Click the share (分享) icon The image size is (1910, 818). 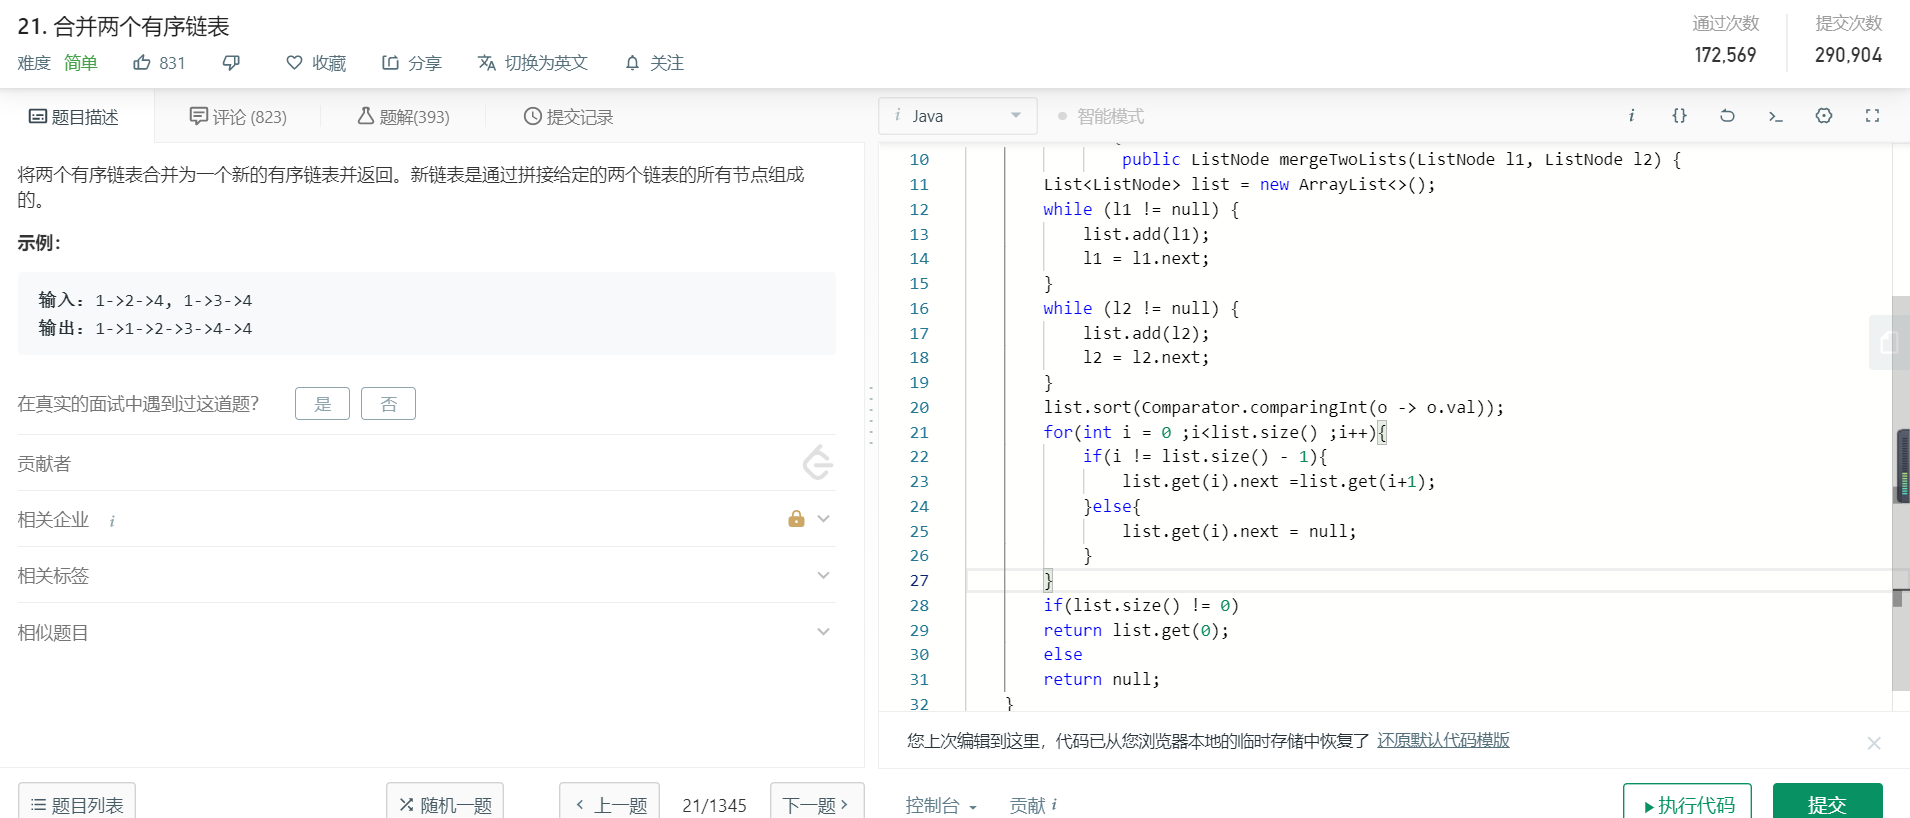click(391, 63)
